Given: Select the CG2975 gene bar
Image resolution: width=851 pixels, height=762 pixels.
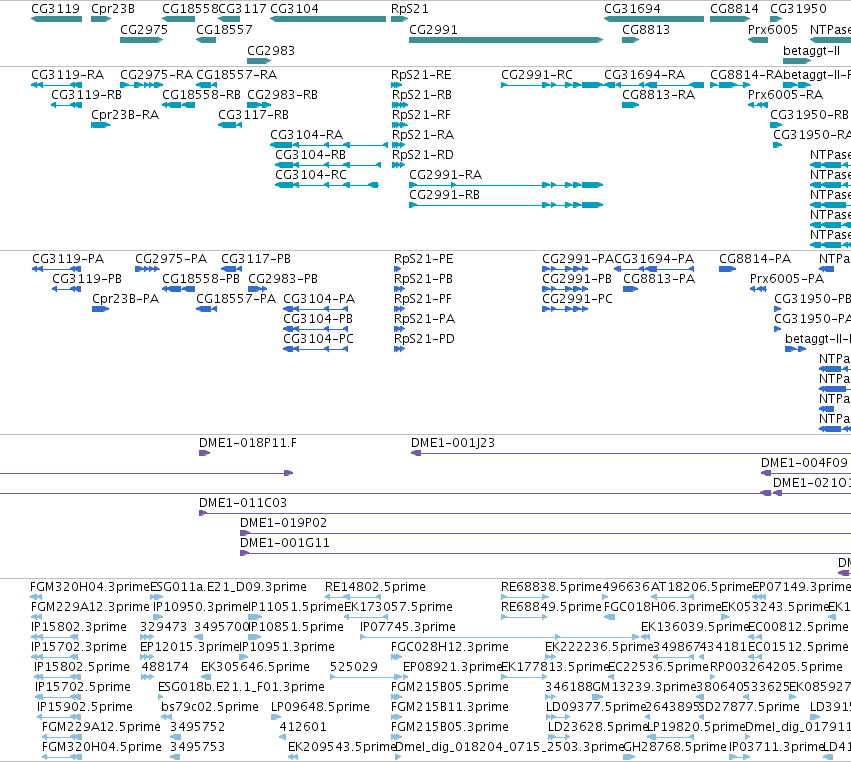Looking at the screenshot, I should tap(142, 40).
